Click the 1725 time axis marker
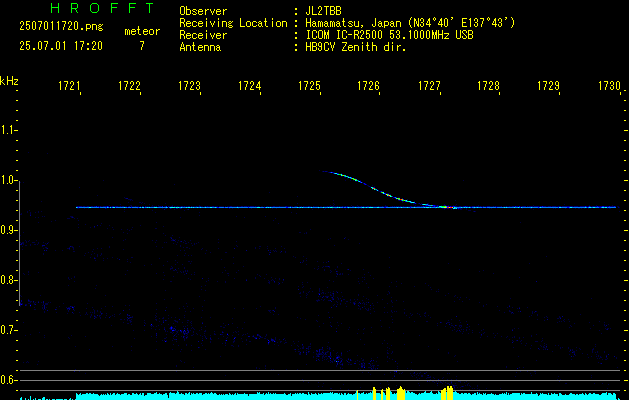 [x=309, y=86]
